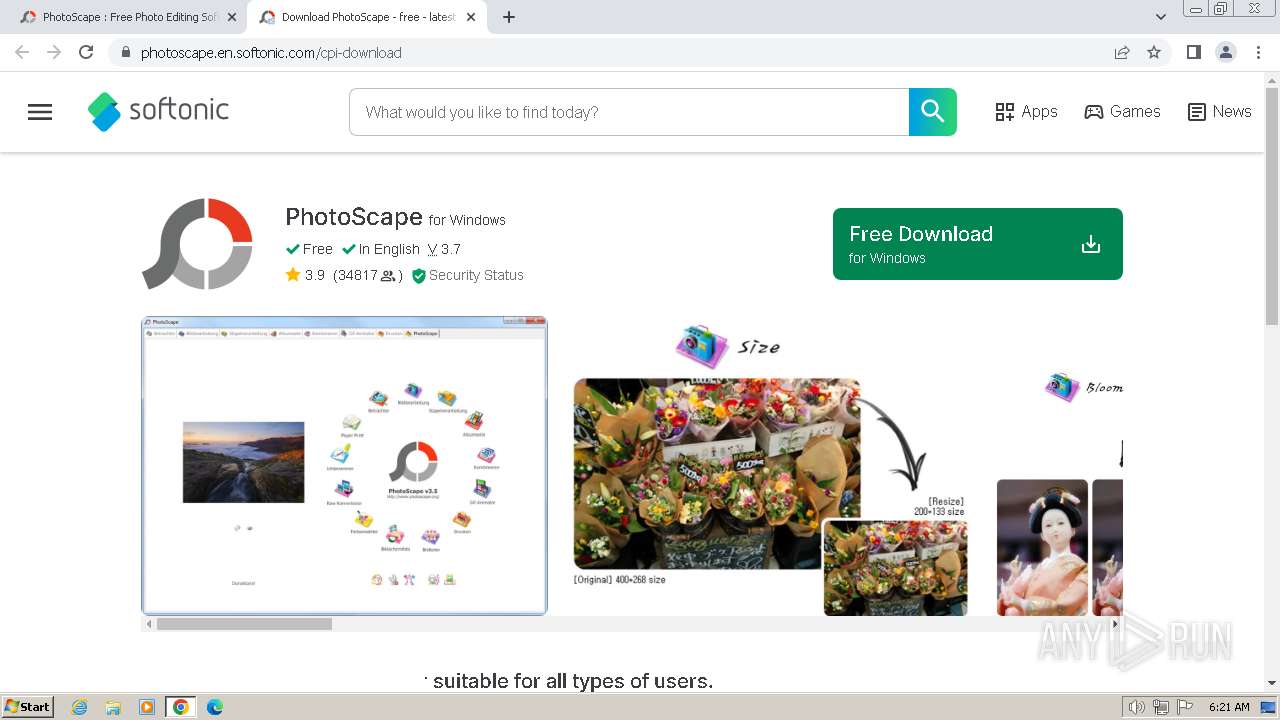The width and height of the screenshot is (1280, 720).
Task: Click the gallery scroll right arrow
Action: [1116, 624]
